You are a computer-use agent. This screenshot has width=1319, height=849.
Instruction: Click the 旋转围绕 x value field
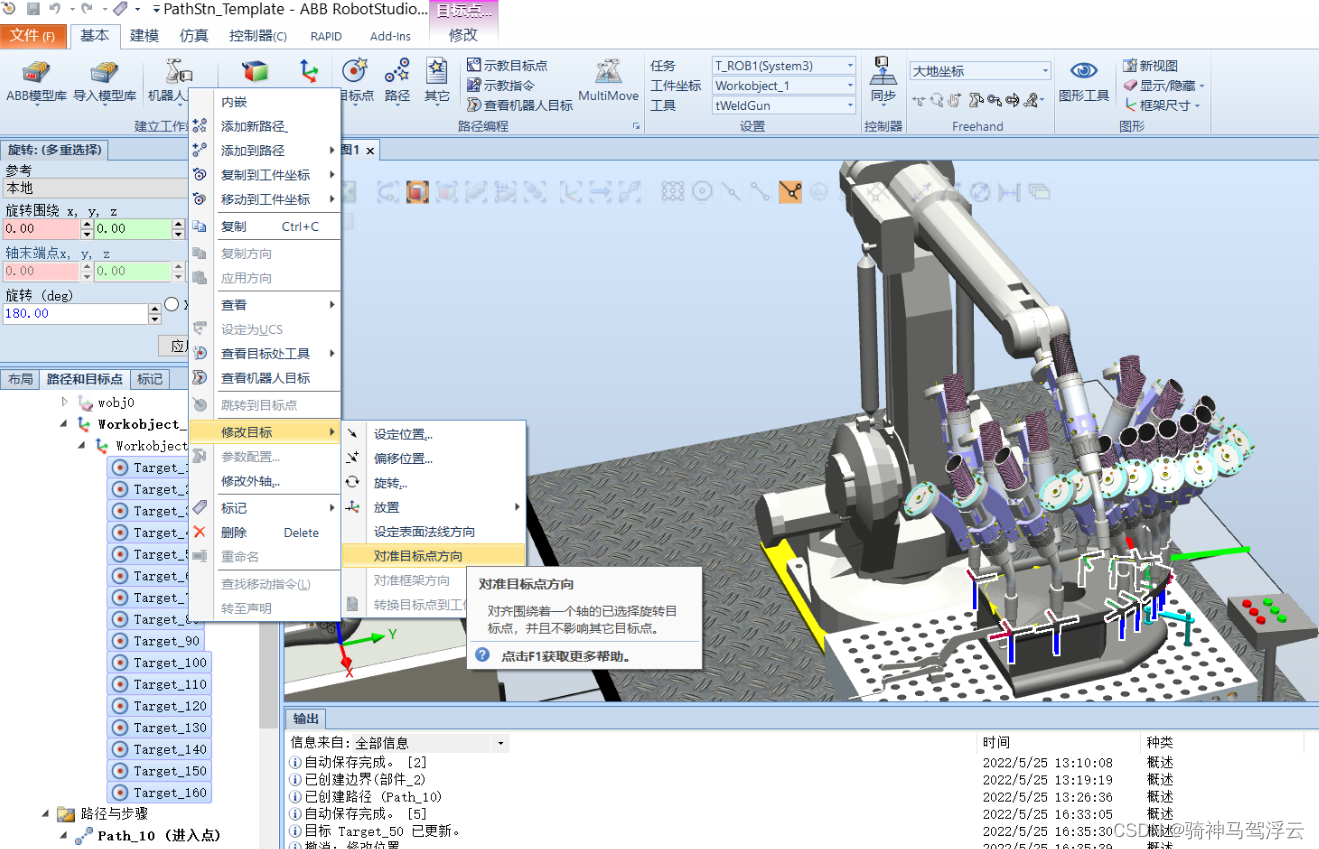(x=40, y=228)
